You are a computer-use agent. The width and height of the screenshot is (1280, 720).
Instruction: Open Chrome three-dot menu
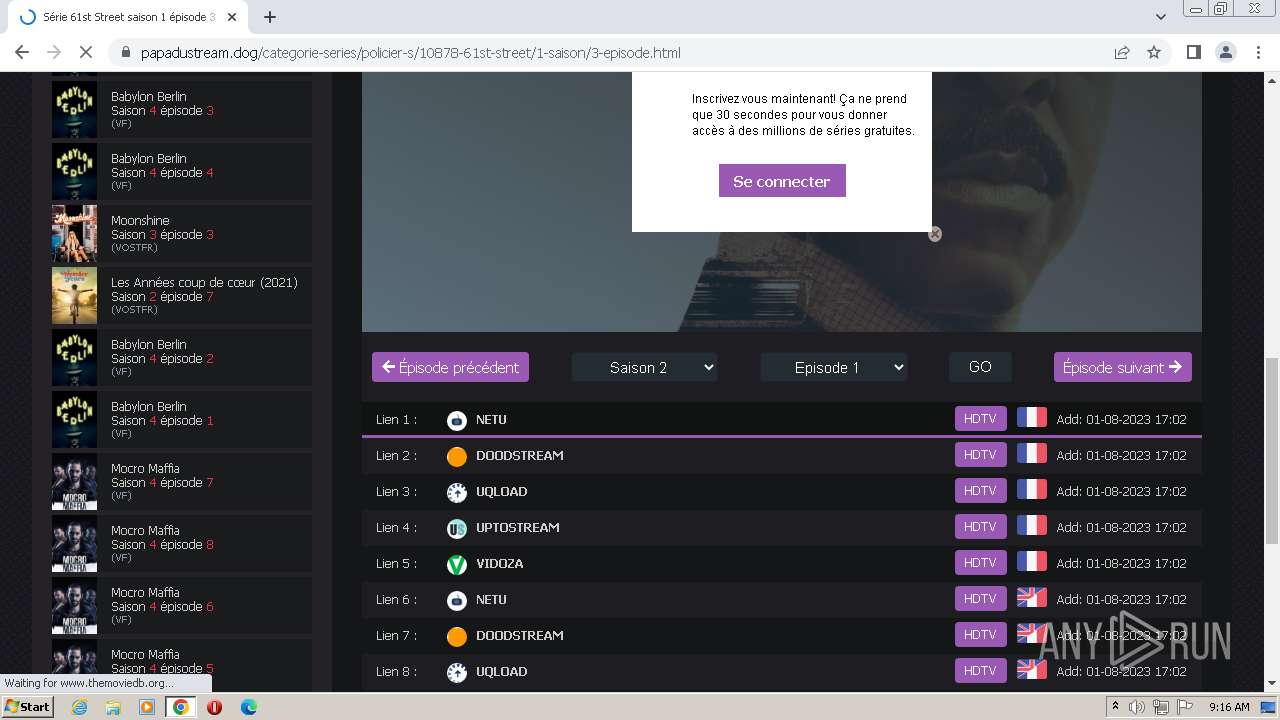(1258, 52)
